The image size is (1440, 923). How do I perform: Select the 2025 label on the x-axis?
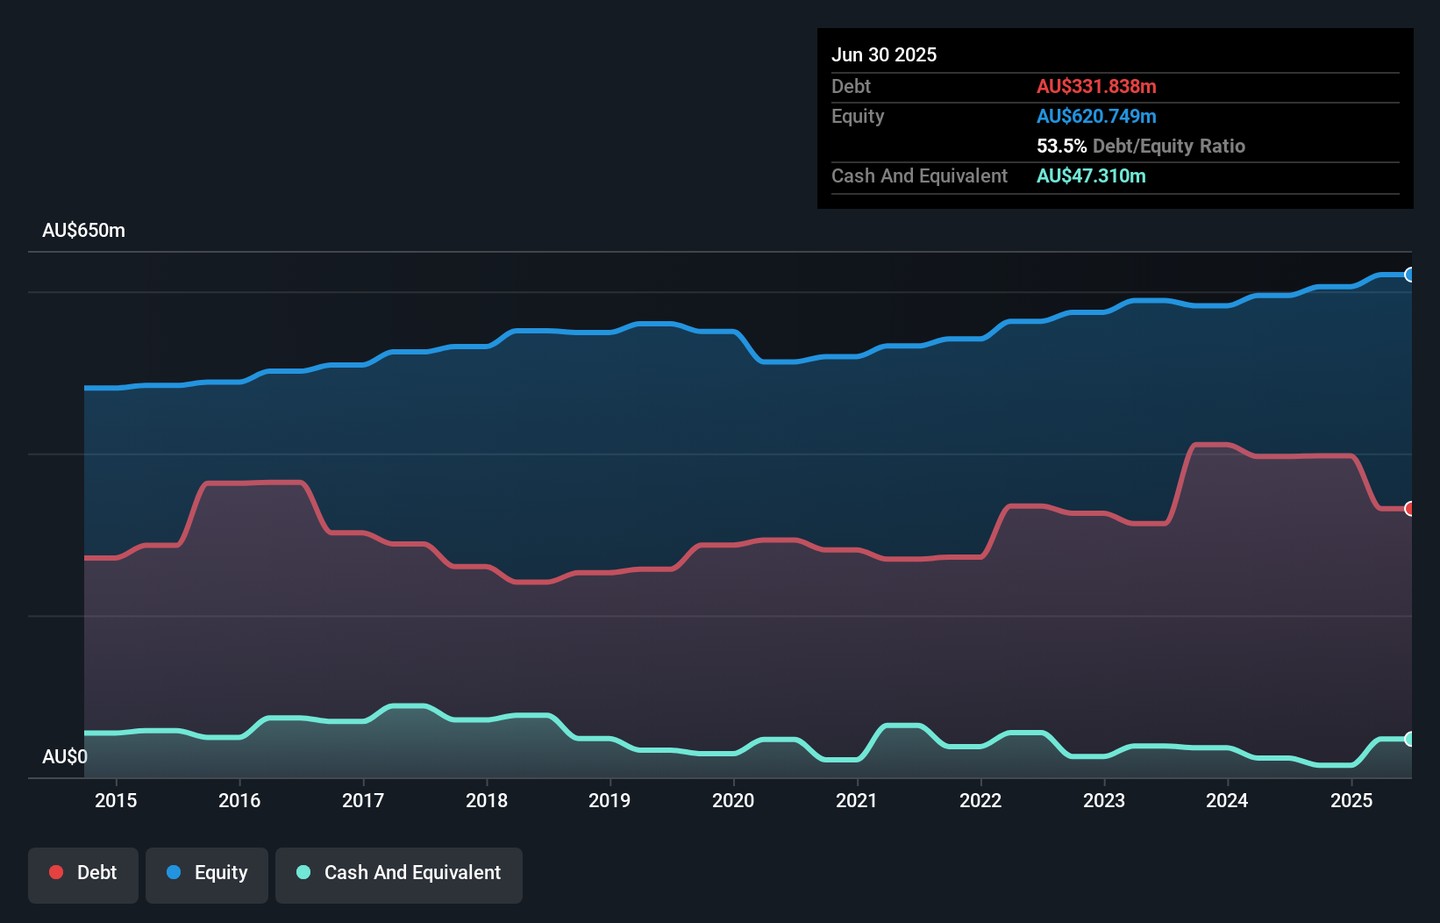click(x=1351, y=800)
